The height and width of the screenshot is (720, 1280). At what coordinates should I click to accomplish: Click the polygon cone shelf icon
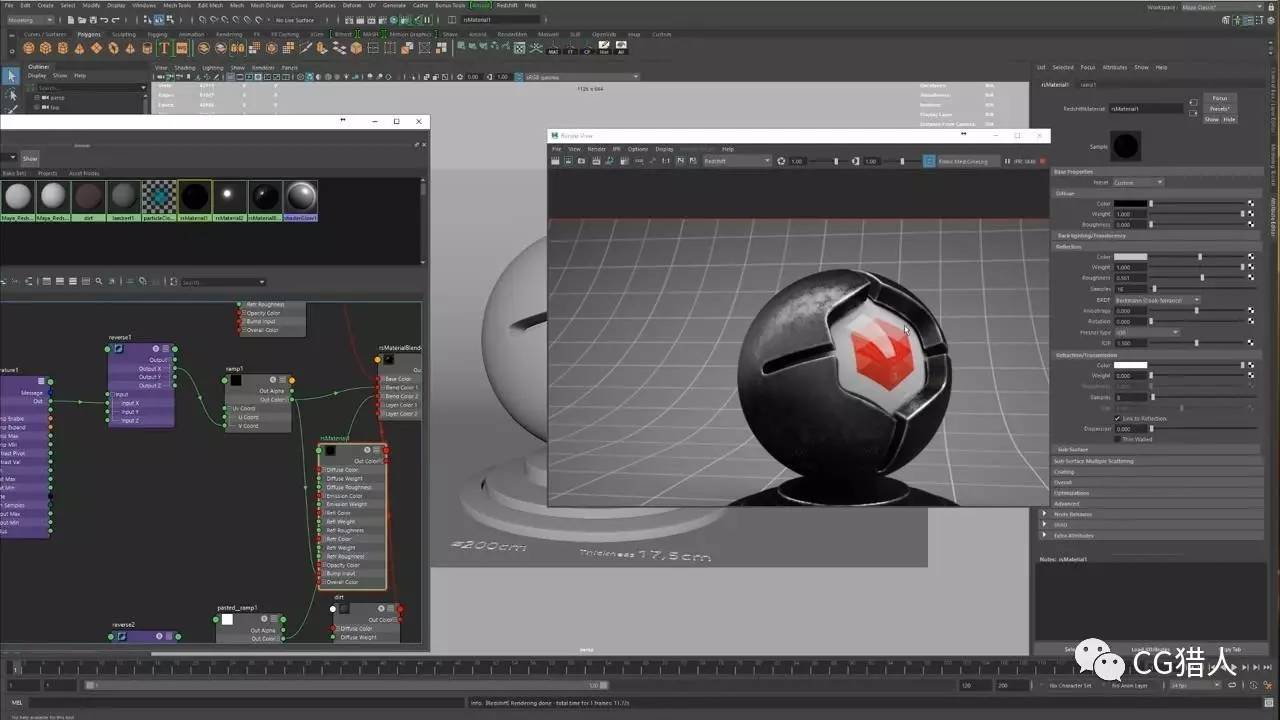(79, 48)
